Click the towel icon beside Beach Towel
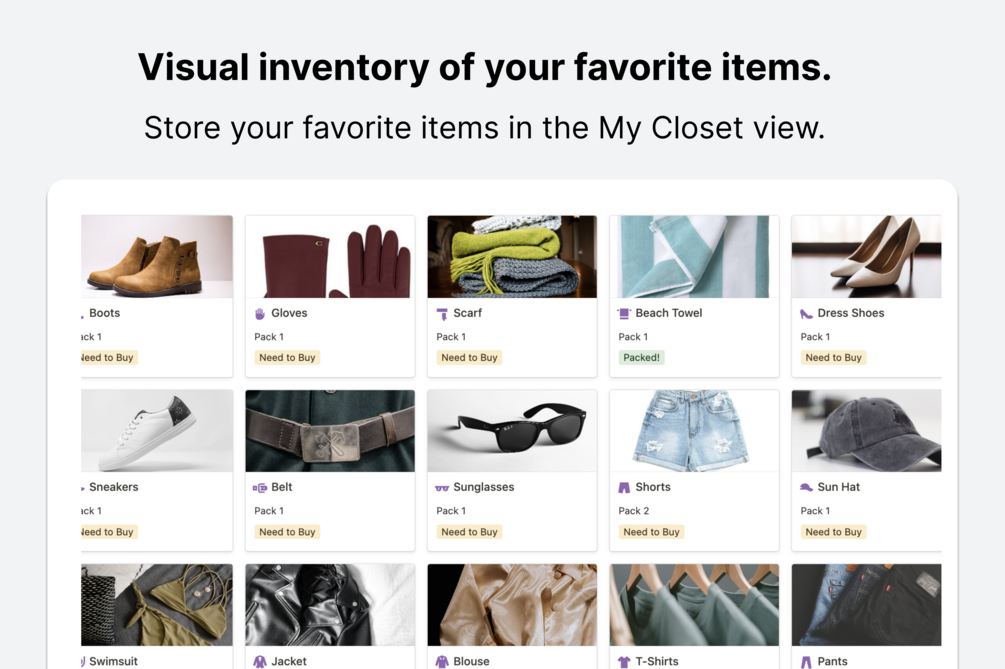This screenshot has width=1005, height=669. [624, 314]
